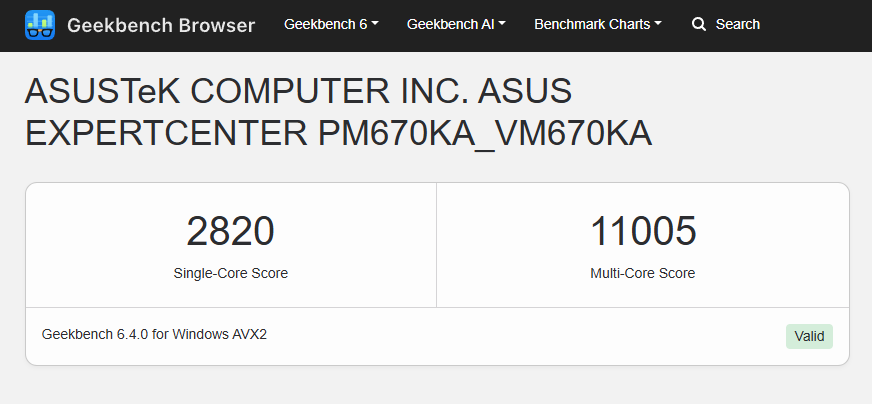This screenshot has height=404, width=872.
Task: Click the caret arrow beside Geekbench 6
Action: (x=375, y=24)
